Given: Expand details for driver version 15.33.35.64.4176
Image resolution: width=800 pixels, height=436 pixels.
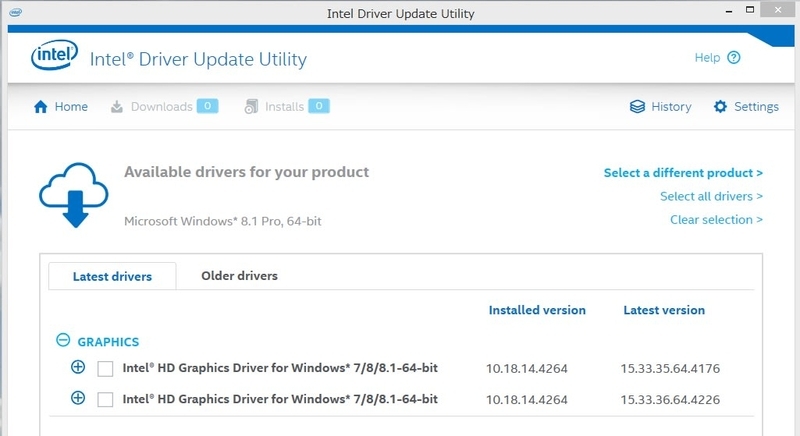Looking at the screenshot, I should click(x=78, y=367).
